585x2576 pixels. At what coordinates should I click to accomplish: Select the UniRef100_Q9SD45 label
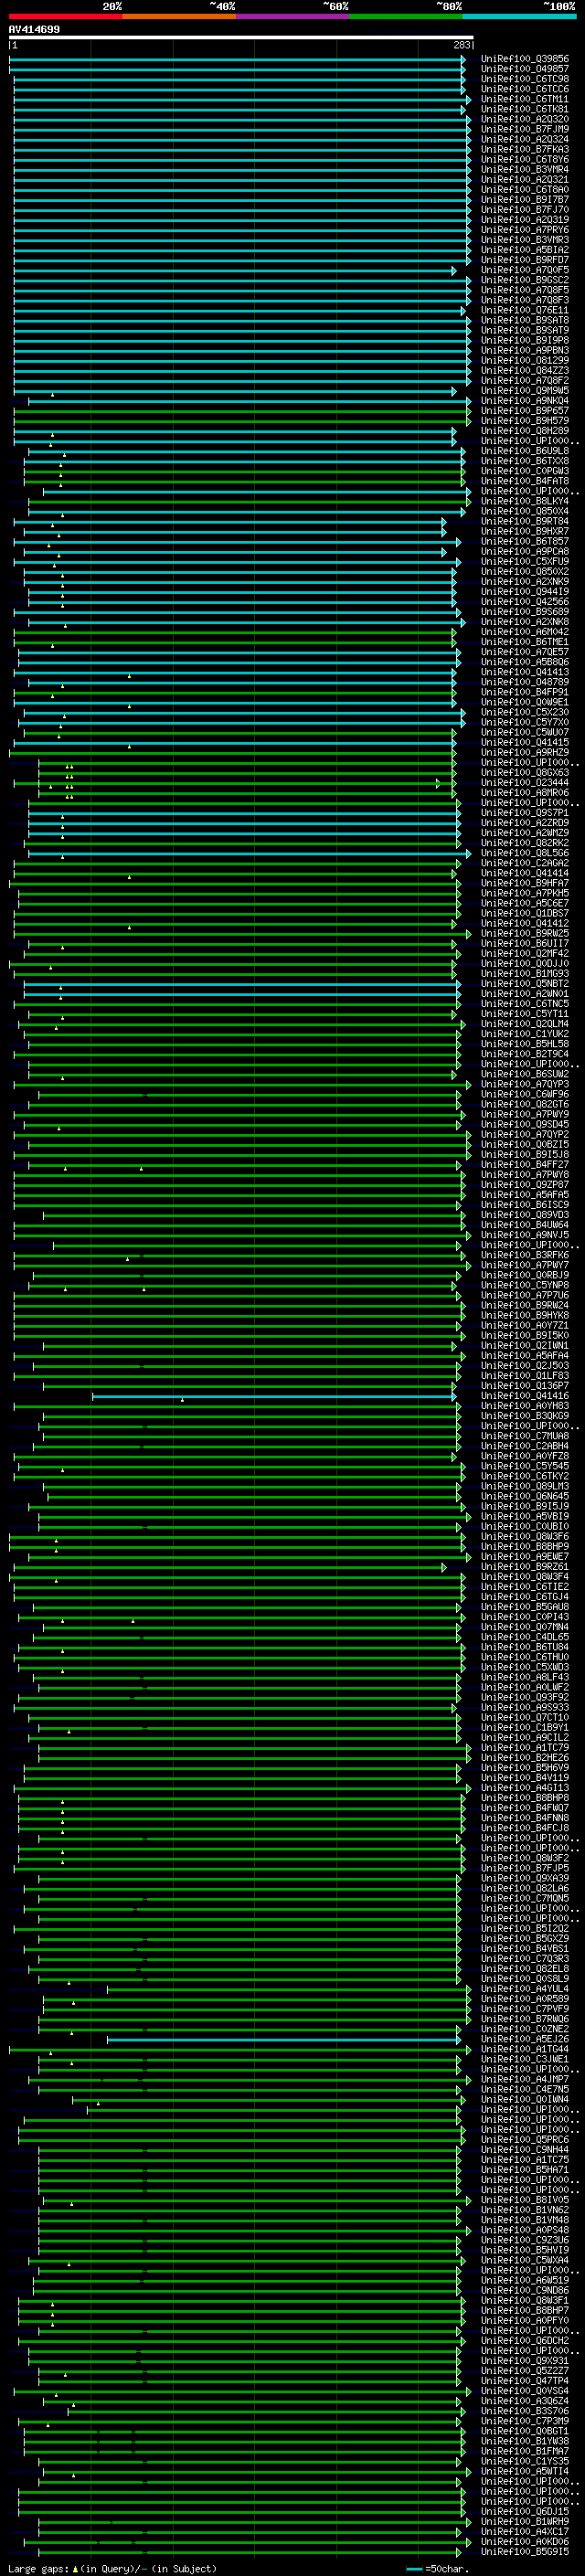[525, 1124]
